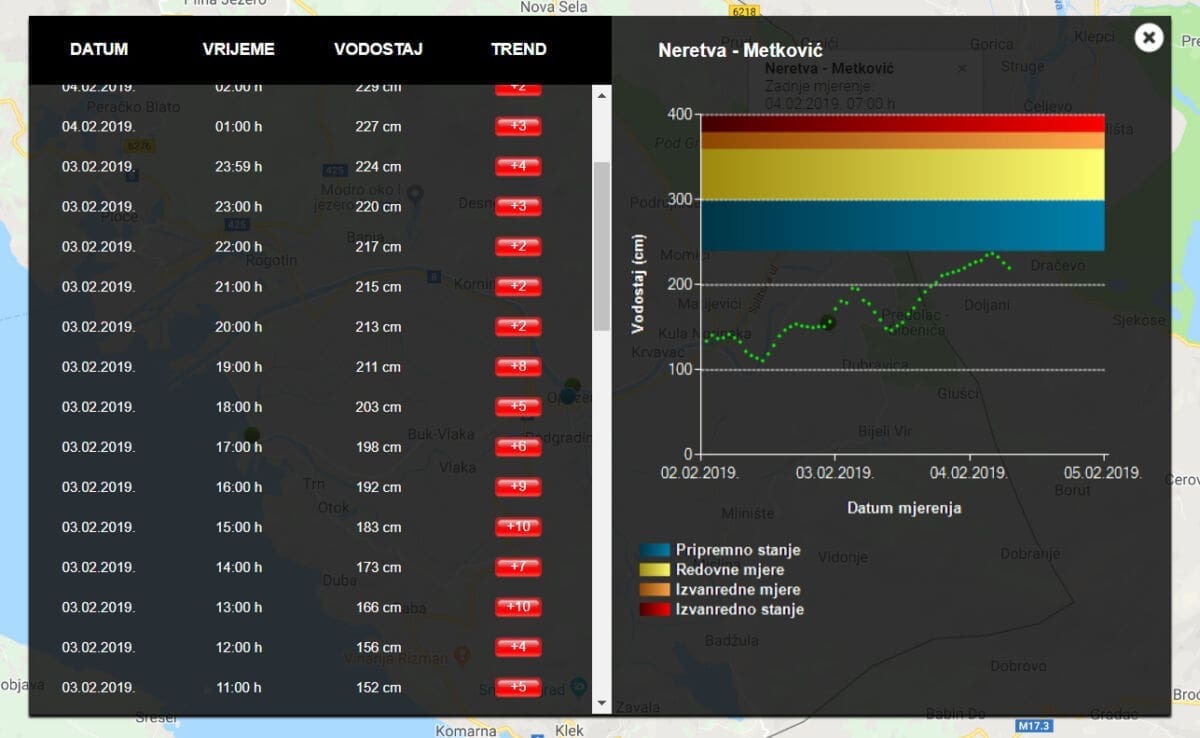Click the DATUM column header
This screenshot has height=738, width=1200.
[x=99, y=49]
